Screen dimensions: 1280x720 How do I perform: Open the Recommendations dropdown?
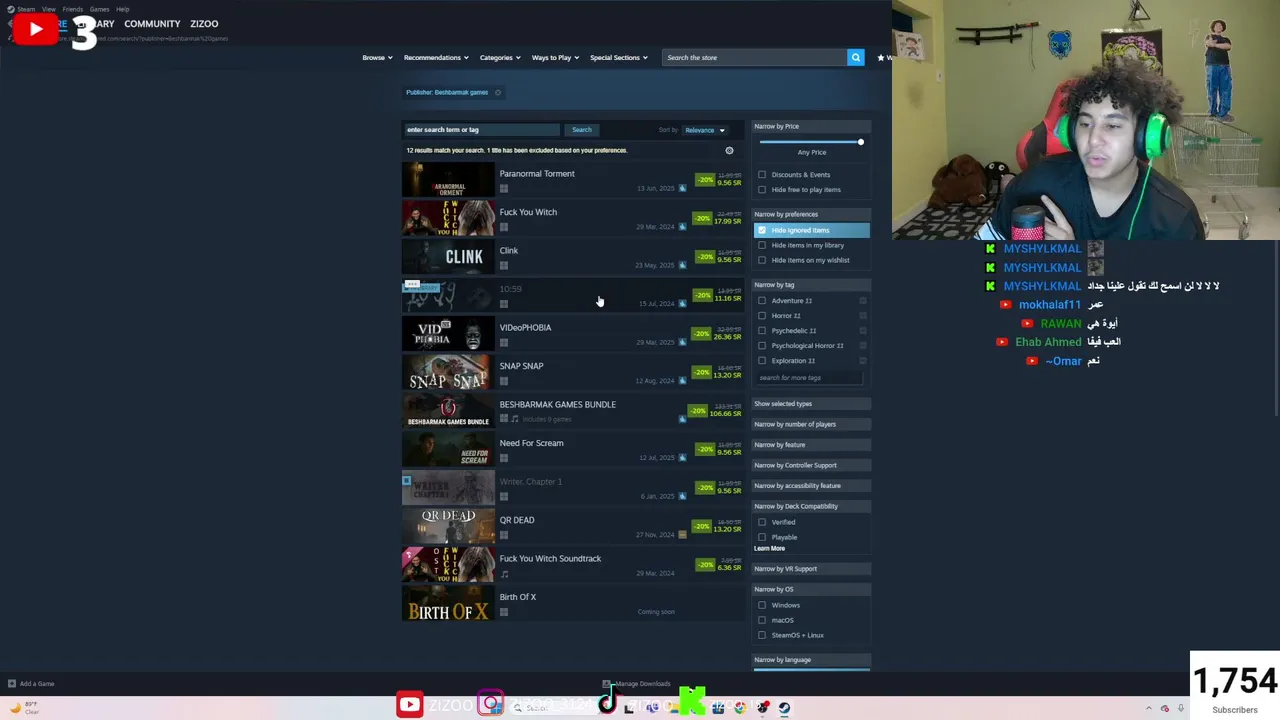[x=436, y=57]
